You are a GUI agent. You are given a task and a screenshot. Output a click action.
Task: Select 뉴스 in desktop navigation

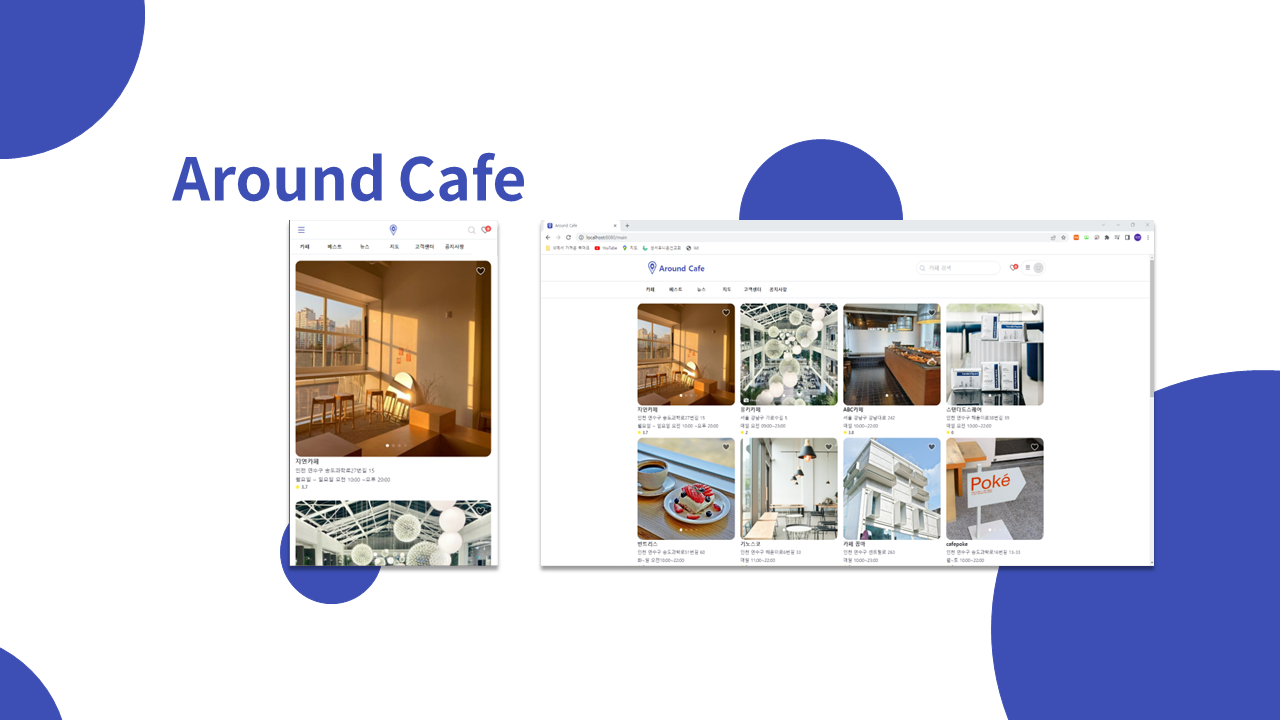(701, 289)
